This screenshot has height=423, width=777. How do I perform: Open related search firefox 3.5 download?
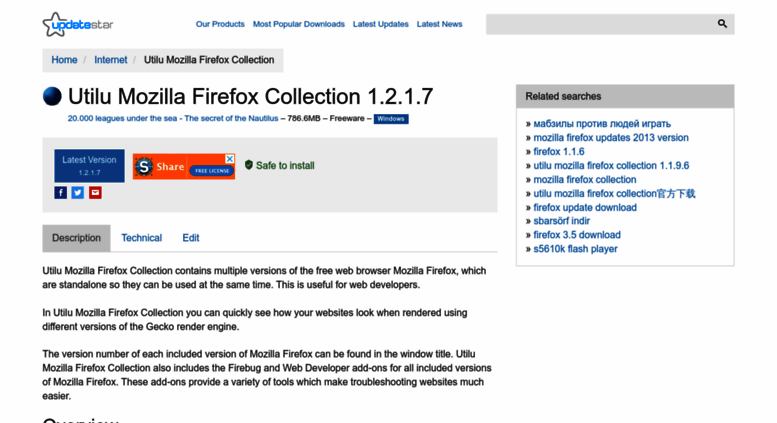[x=577, y=235]
